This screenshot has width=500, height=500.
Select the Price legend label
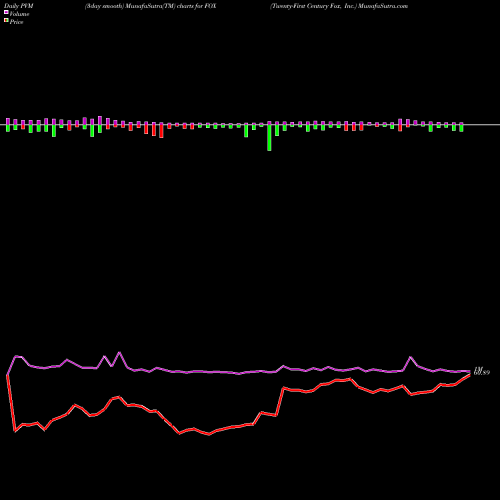16,22
